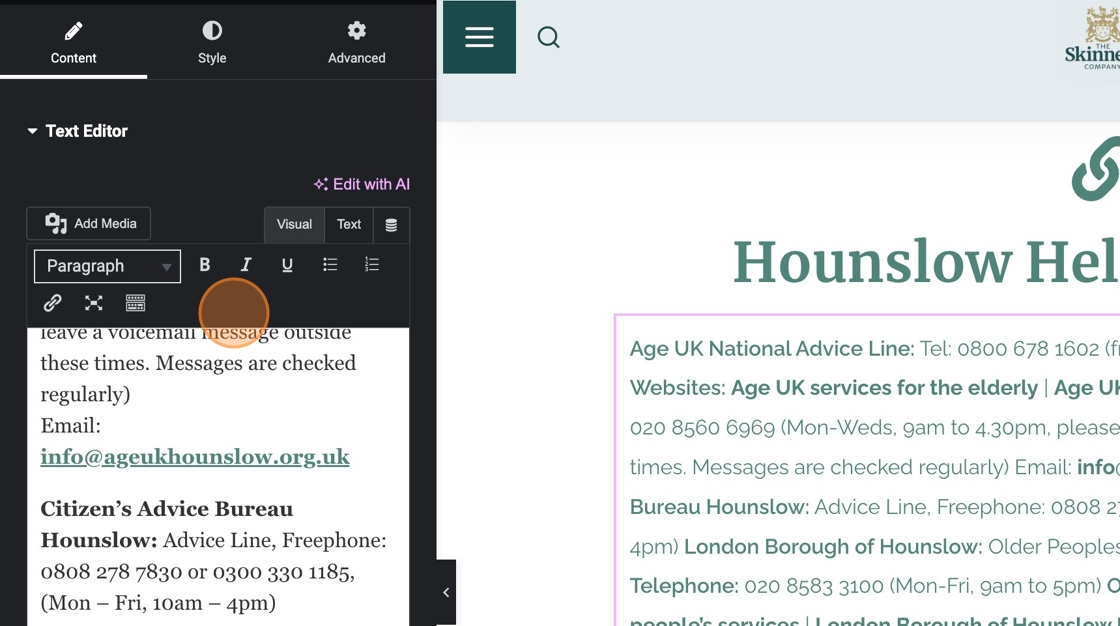Toggle italic formatting
Image resolution: width=1120 pixels, height=626 pixels.
click(246, 265)
